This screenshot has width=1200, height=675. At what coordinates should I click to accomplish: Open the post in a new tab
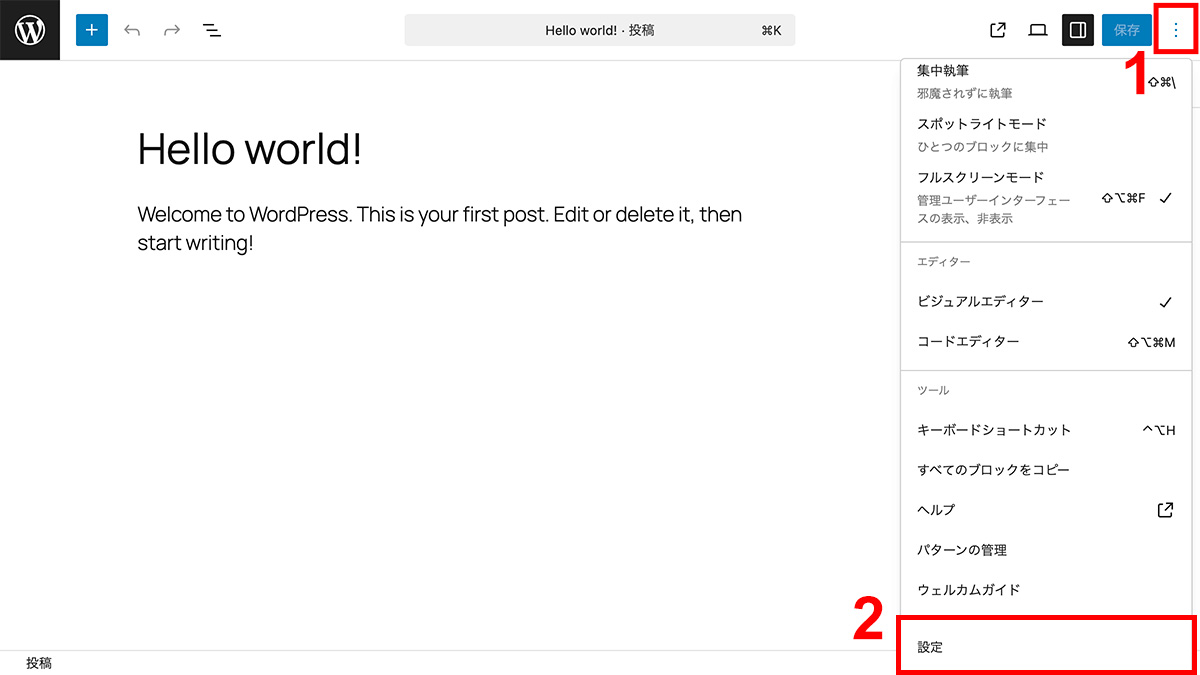coord(997,30)
